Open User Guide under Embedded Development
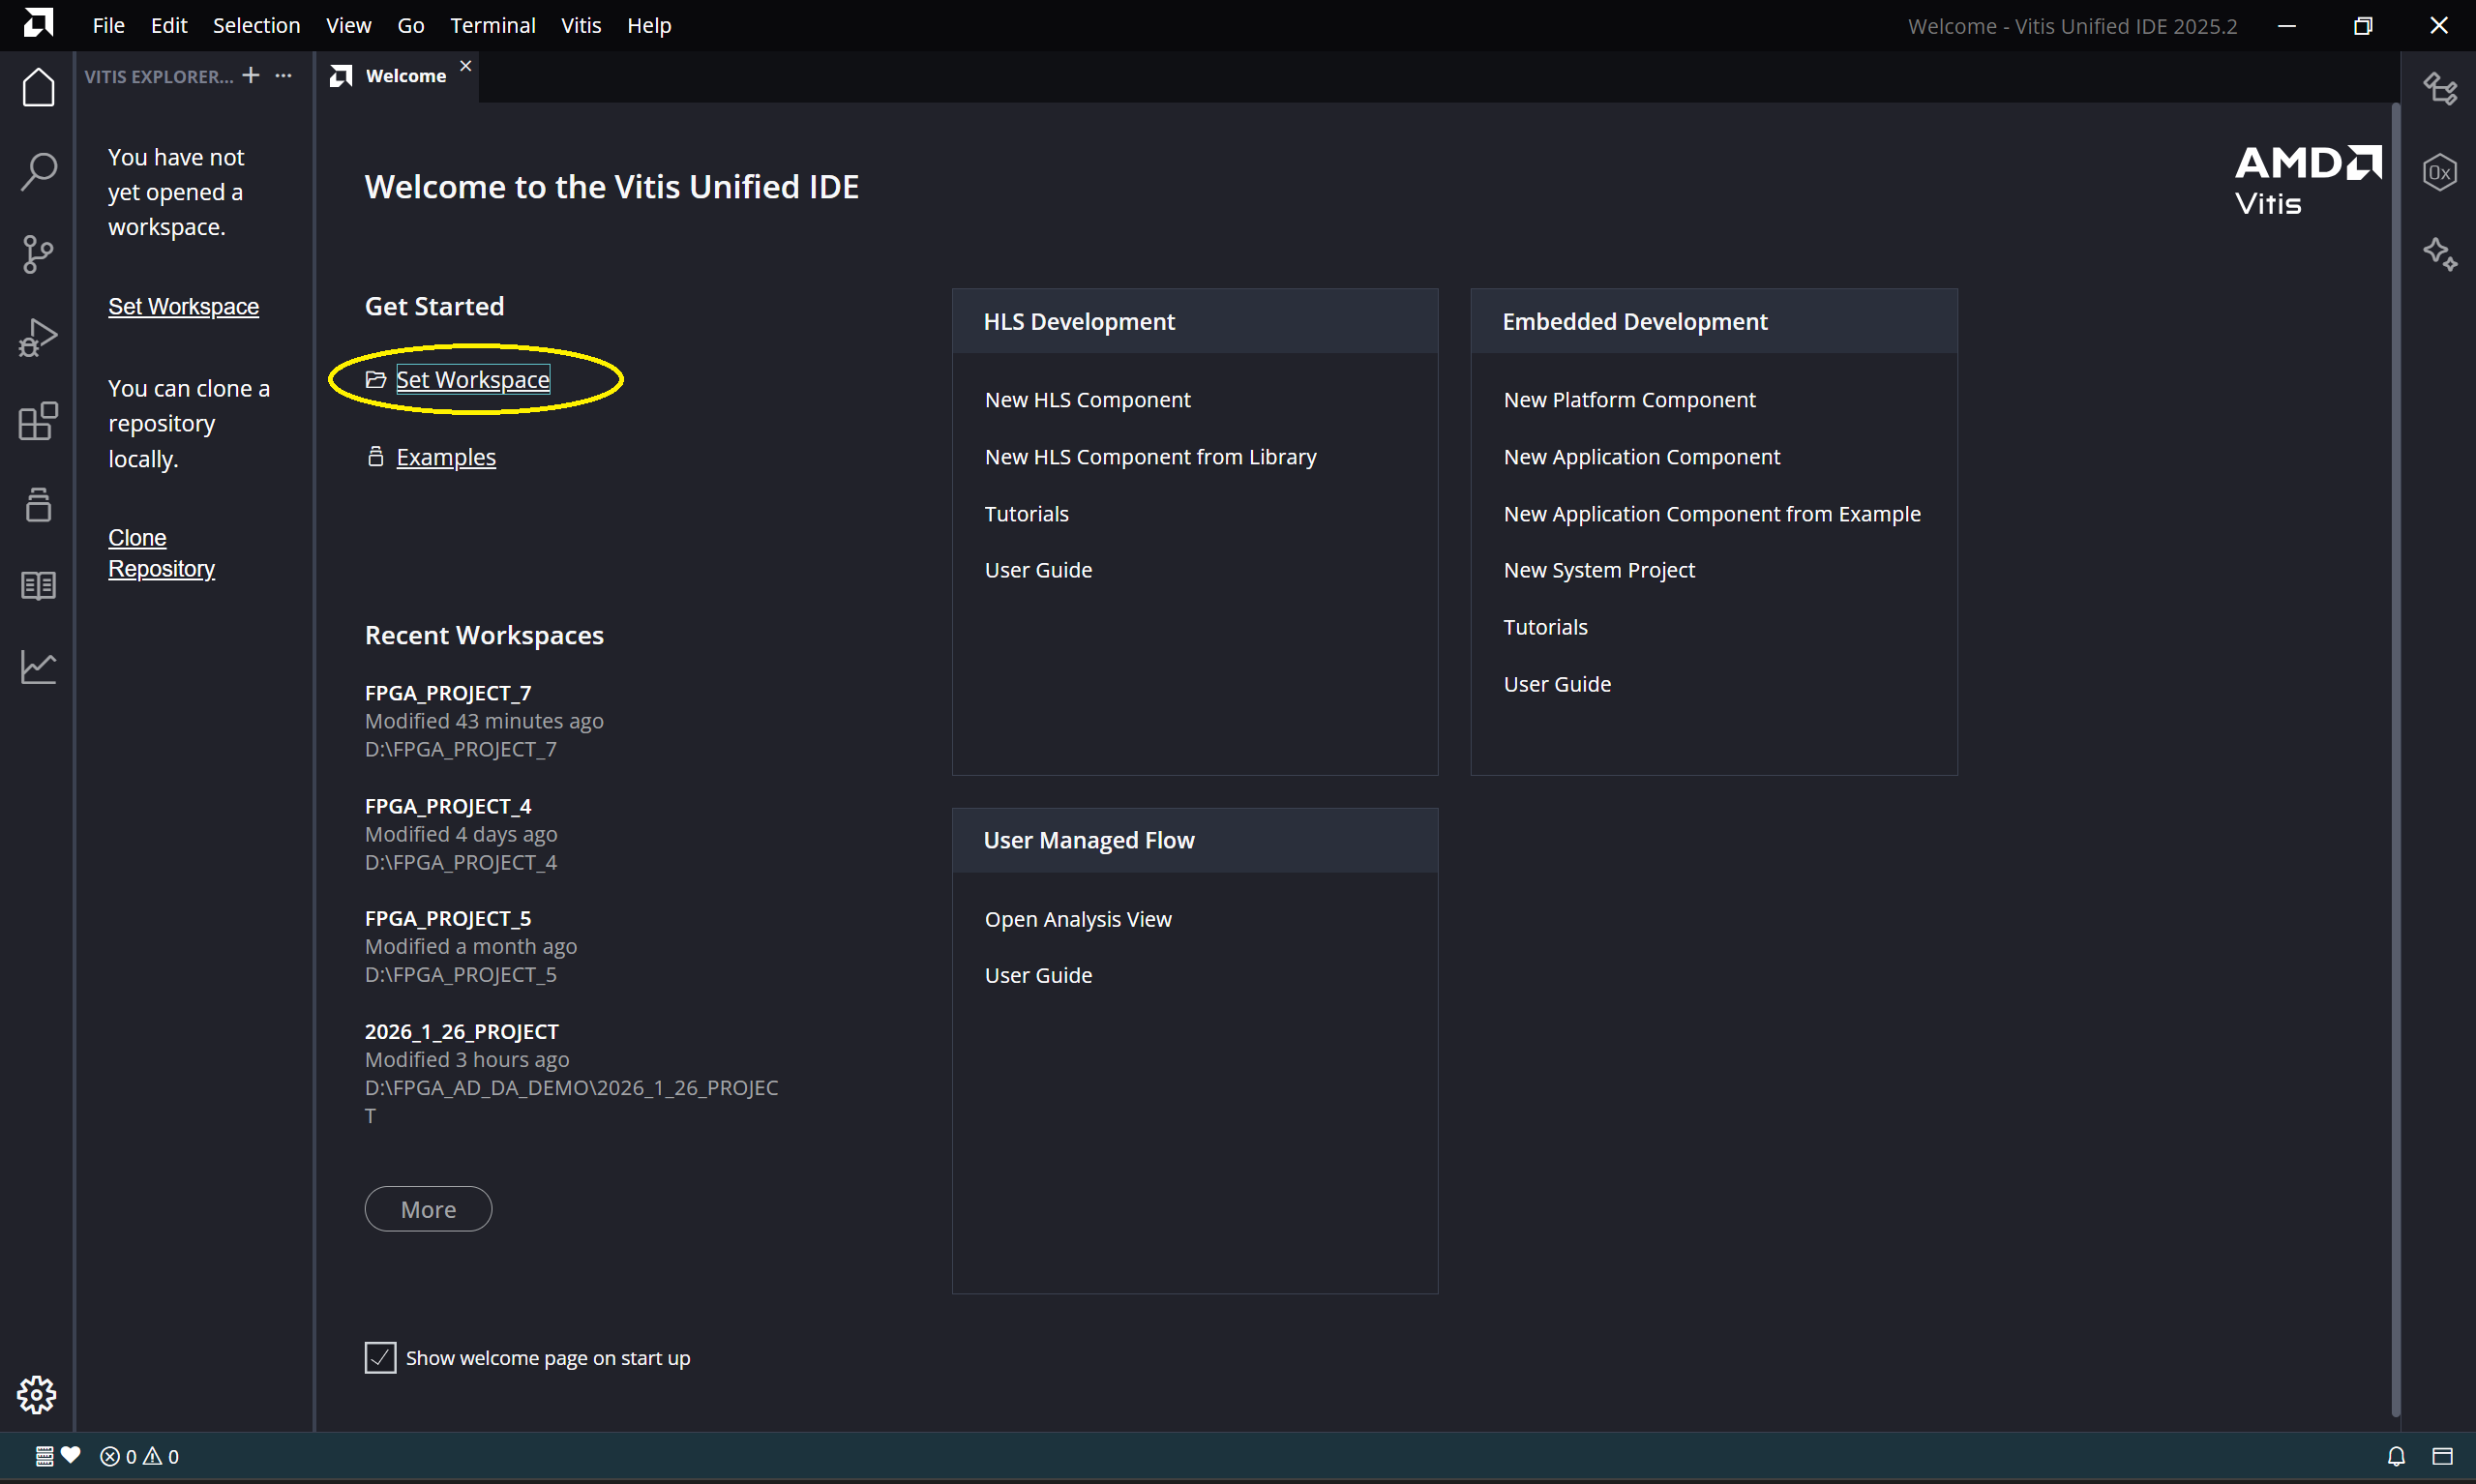 pos(1557,684)
